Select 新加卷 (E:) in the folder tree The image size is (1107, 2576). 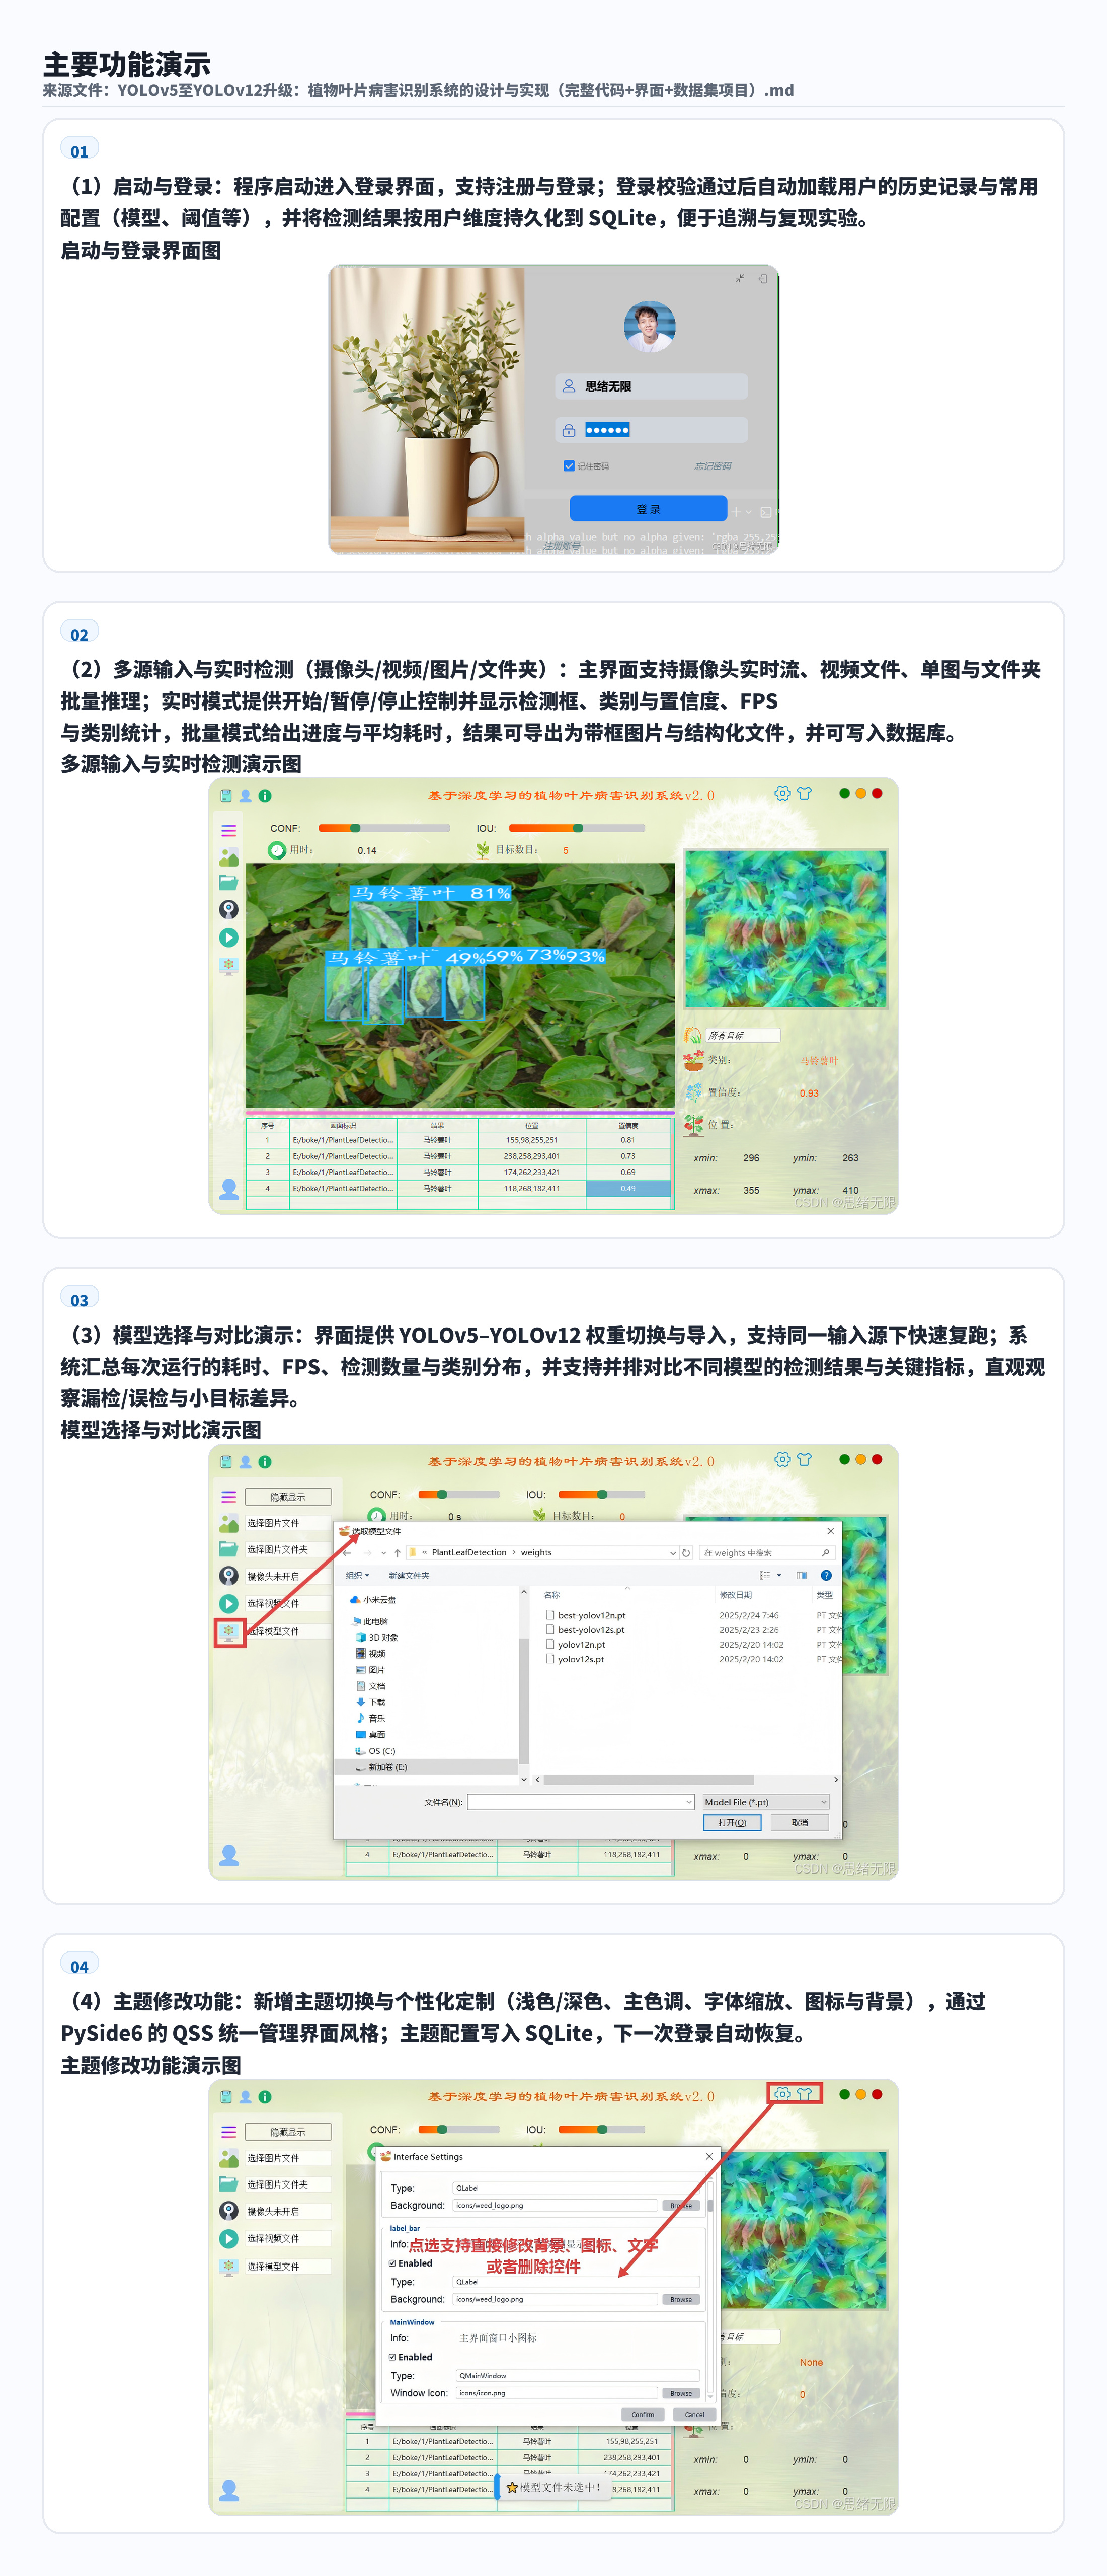click(387, 1767)
